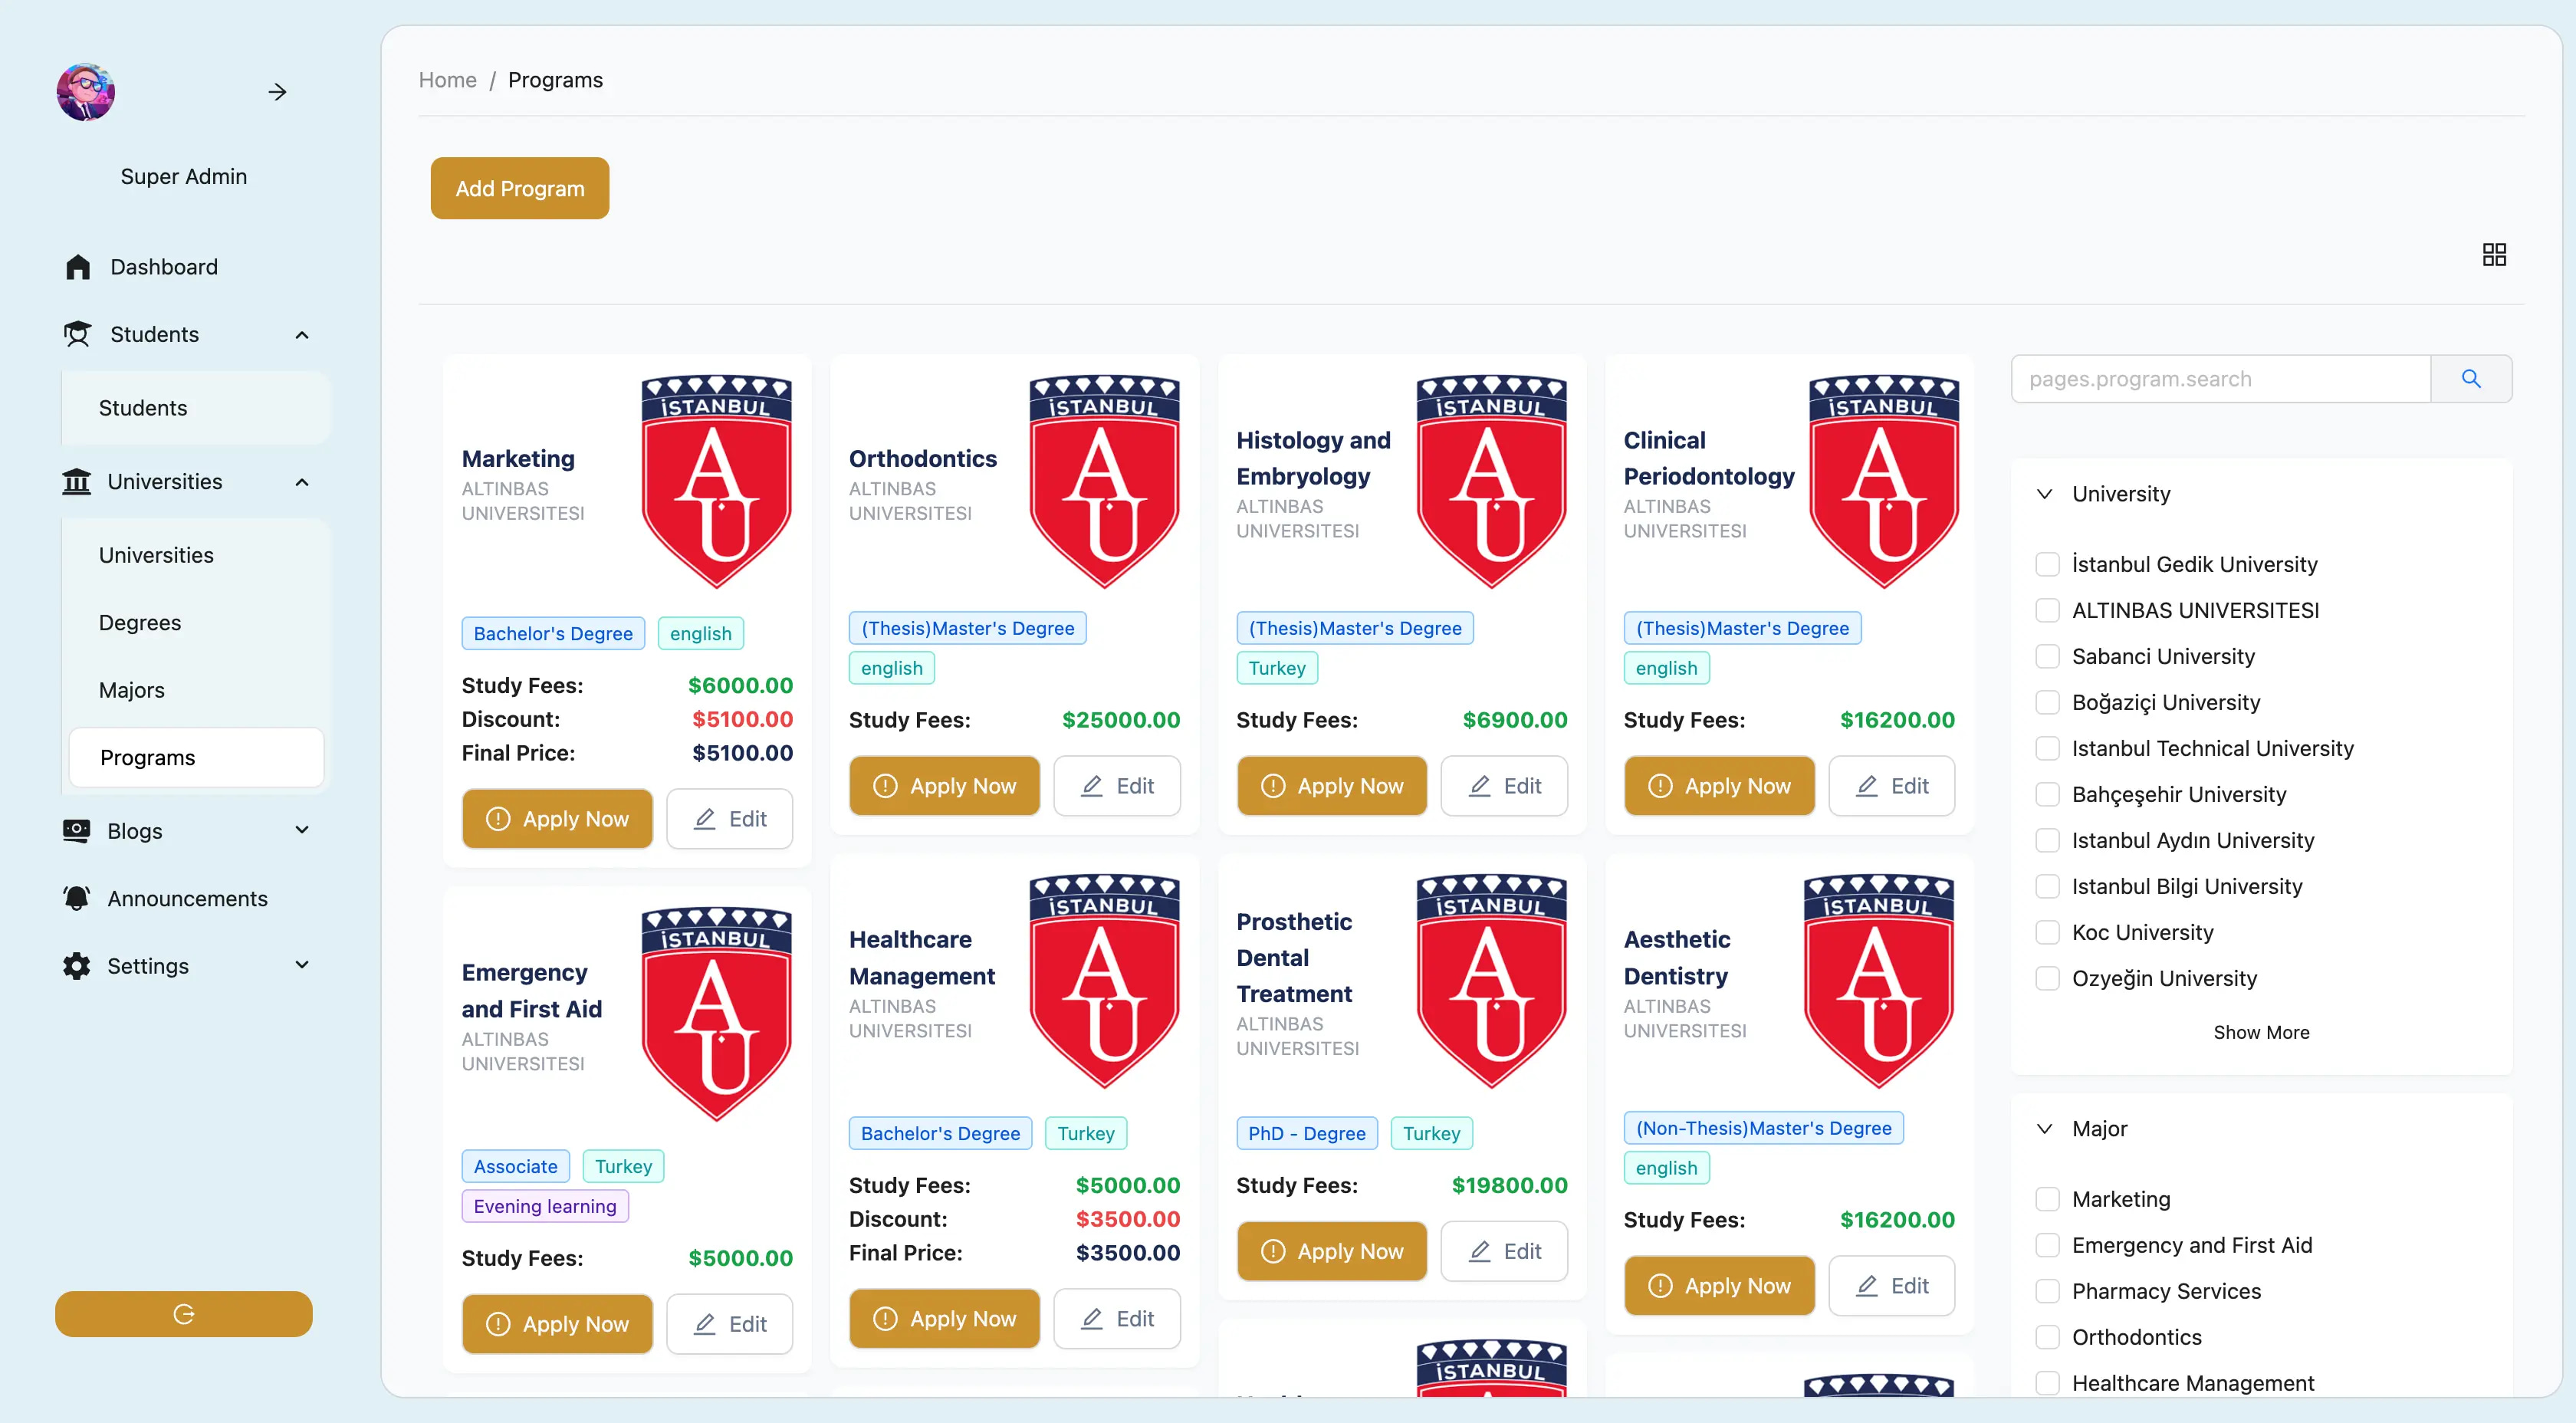The width and height of the screenshot is (2576, 1423).
Task: Check the ALTINBAS UNIVERSITESI filter checkbox
Action: (x=2047, y=610)
